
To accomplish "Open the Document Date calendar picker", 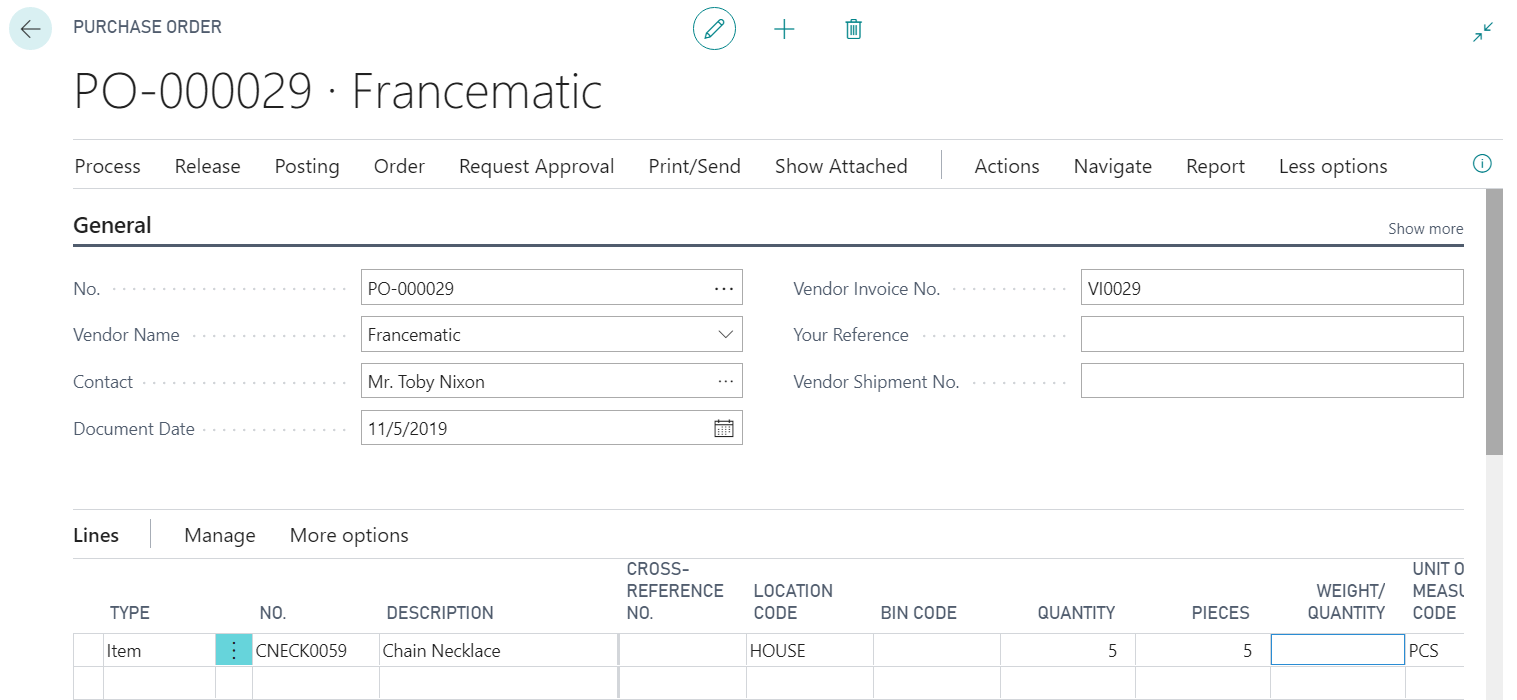I will pyautogui.click(x=724, y=428).
